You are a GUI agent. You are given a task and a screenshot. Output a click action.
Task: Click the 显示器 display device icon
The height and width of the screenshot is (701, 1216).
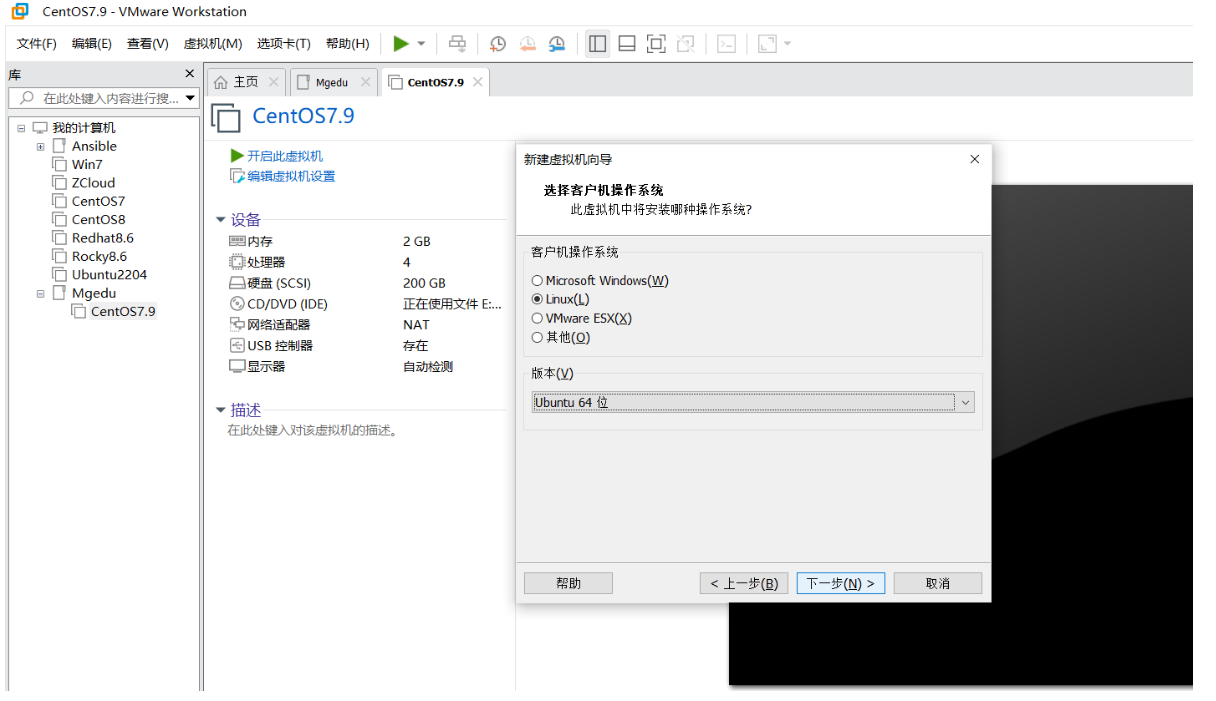pyautogui.click(x=238, y=367)
